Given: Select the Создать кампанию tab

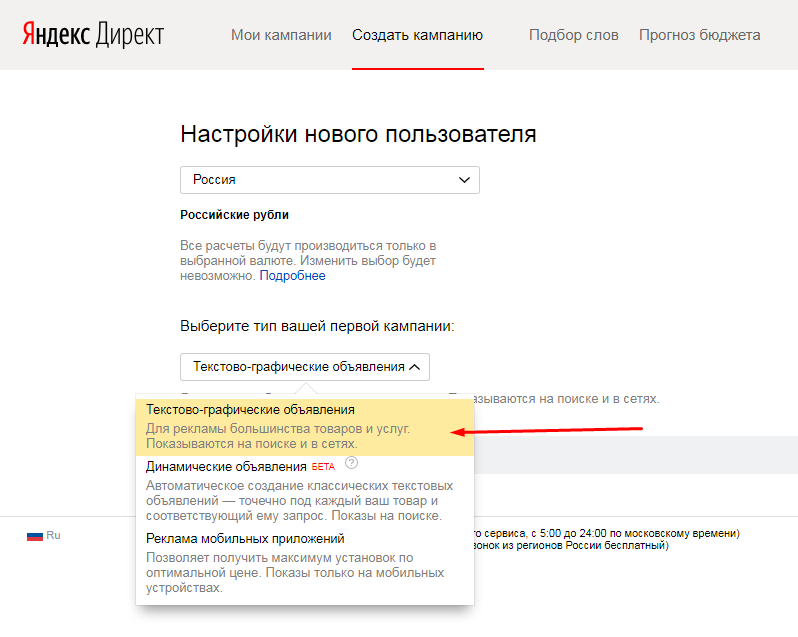Looking at the screenshot, I should (417, 35).
